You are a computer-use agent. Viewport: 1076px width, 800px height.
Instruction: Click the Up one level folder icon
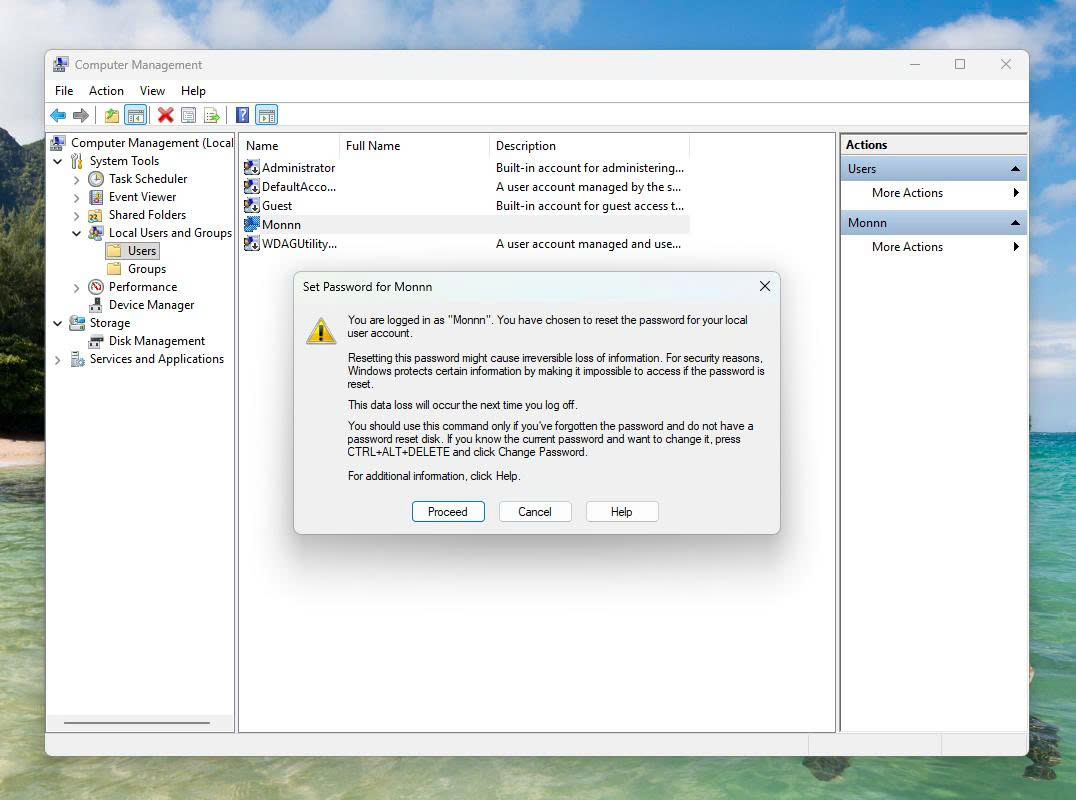(x=112, y=115)
